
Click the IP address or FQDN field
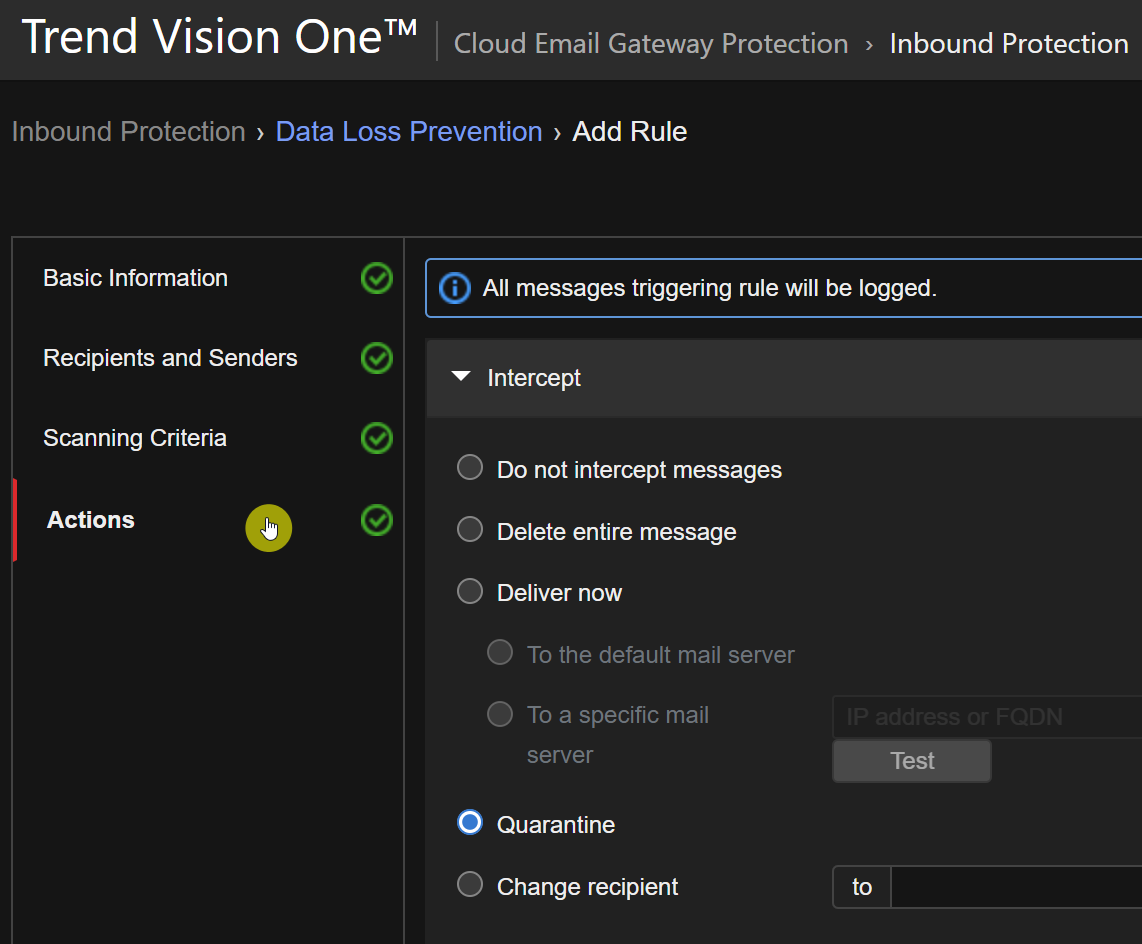point(986,717)
